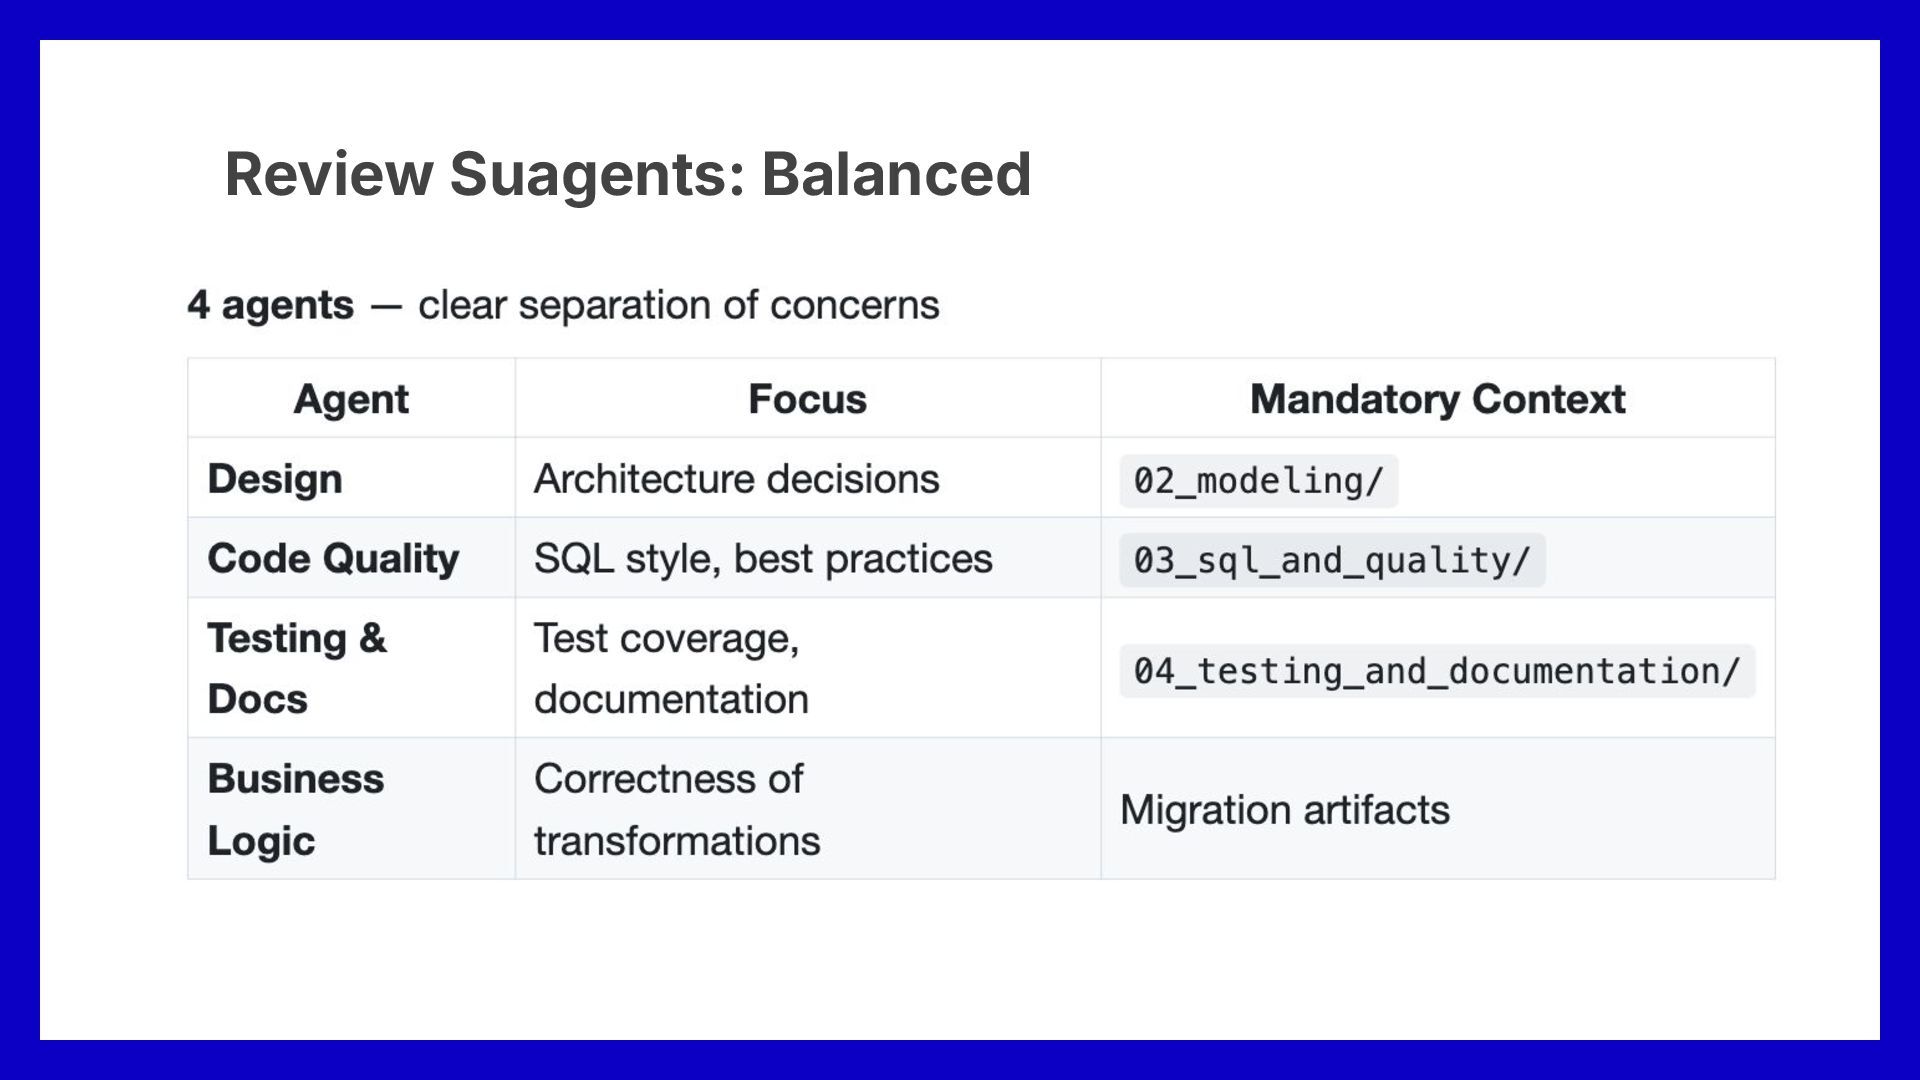Image resolution: width=1920 pixels, height=1080 pixels.
Task: Click the 03_sql_and_quality/ code label
Action: (x=1331, y=561)
